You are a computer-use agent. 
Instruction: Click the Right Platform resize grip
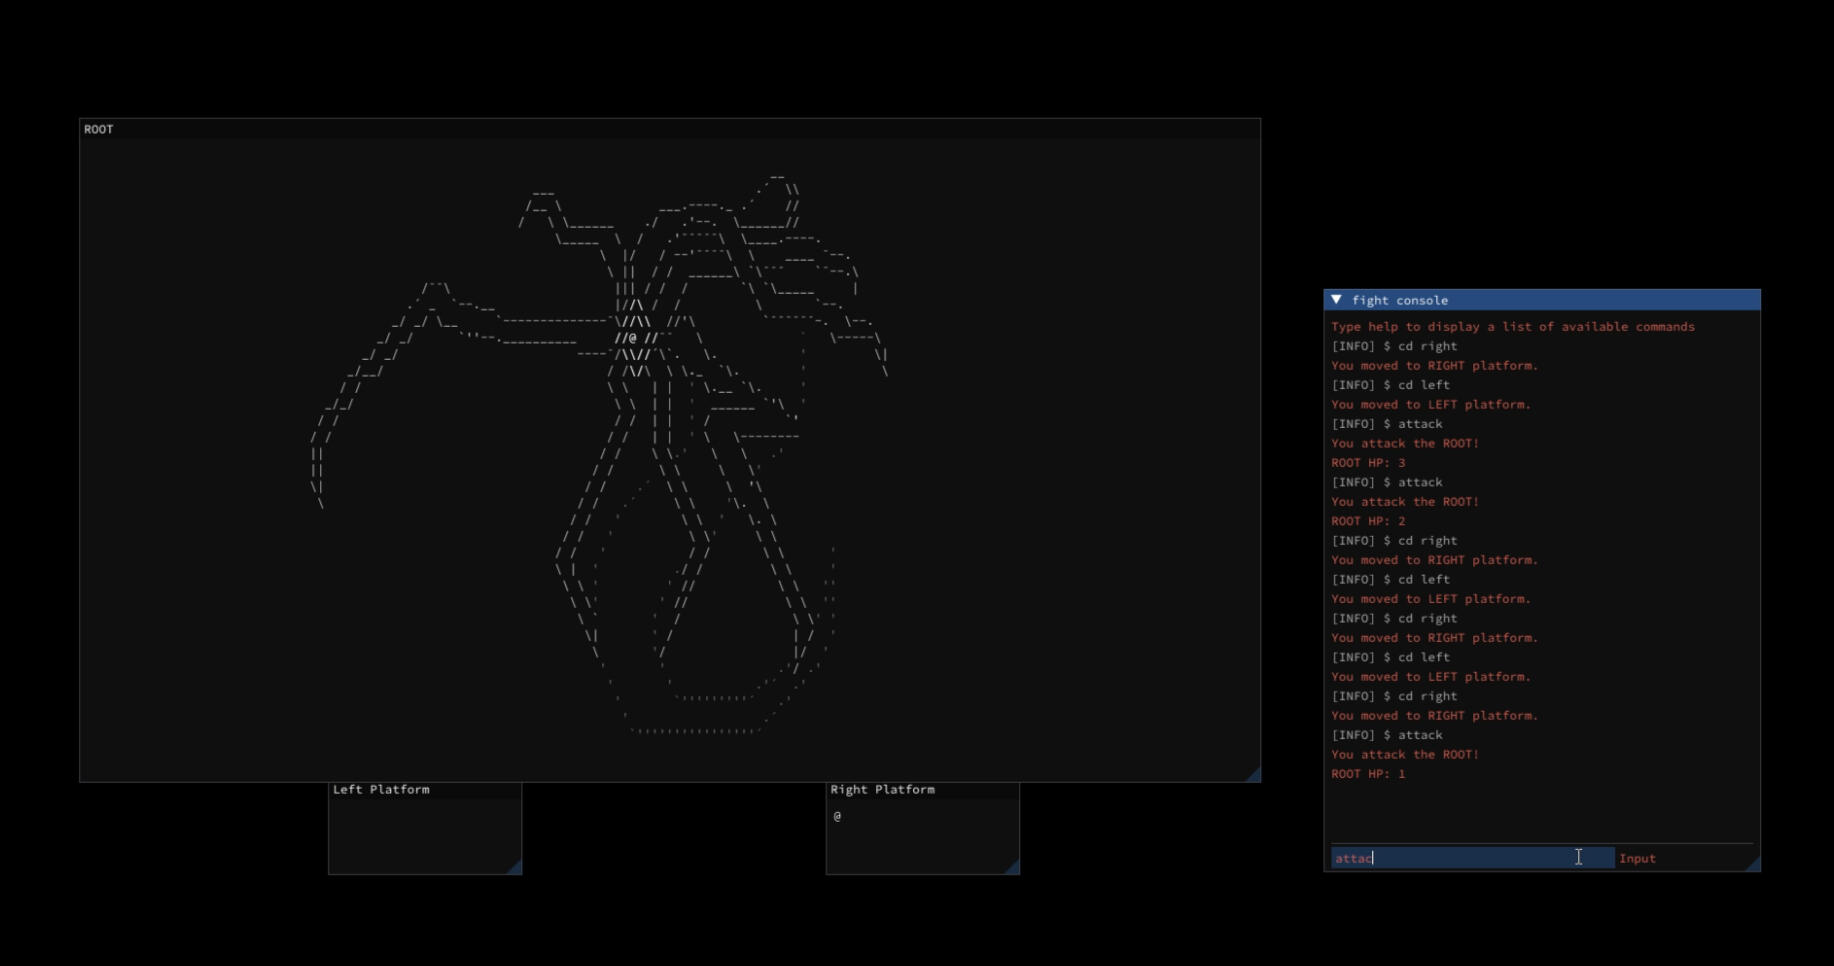click(1013, 868)
